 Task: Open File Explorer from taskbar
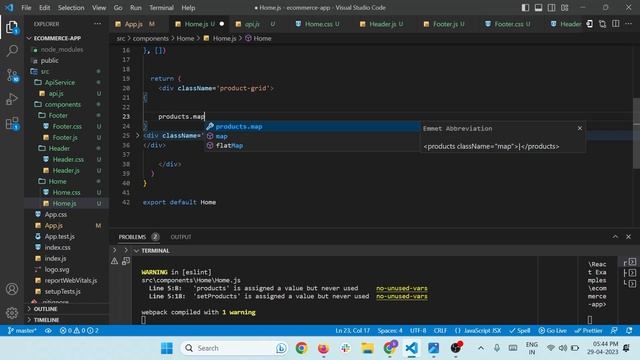[x=367, y=348]
